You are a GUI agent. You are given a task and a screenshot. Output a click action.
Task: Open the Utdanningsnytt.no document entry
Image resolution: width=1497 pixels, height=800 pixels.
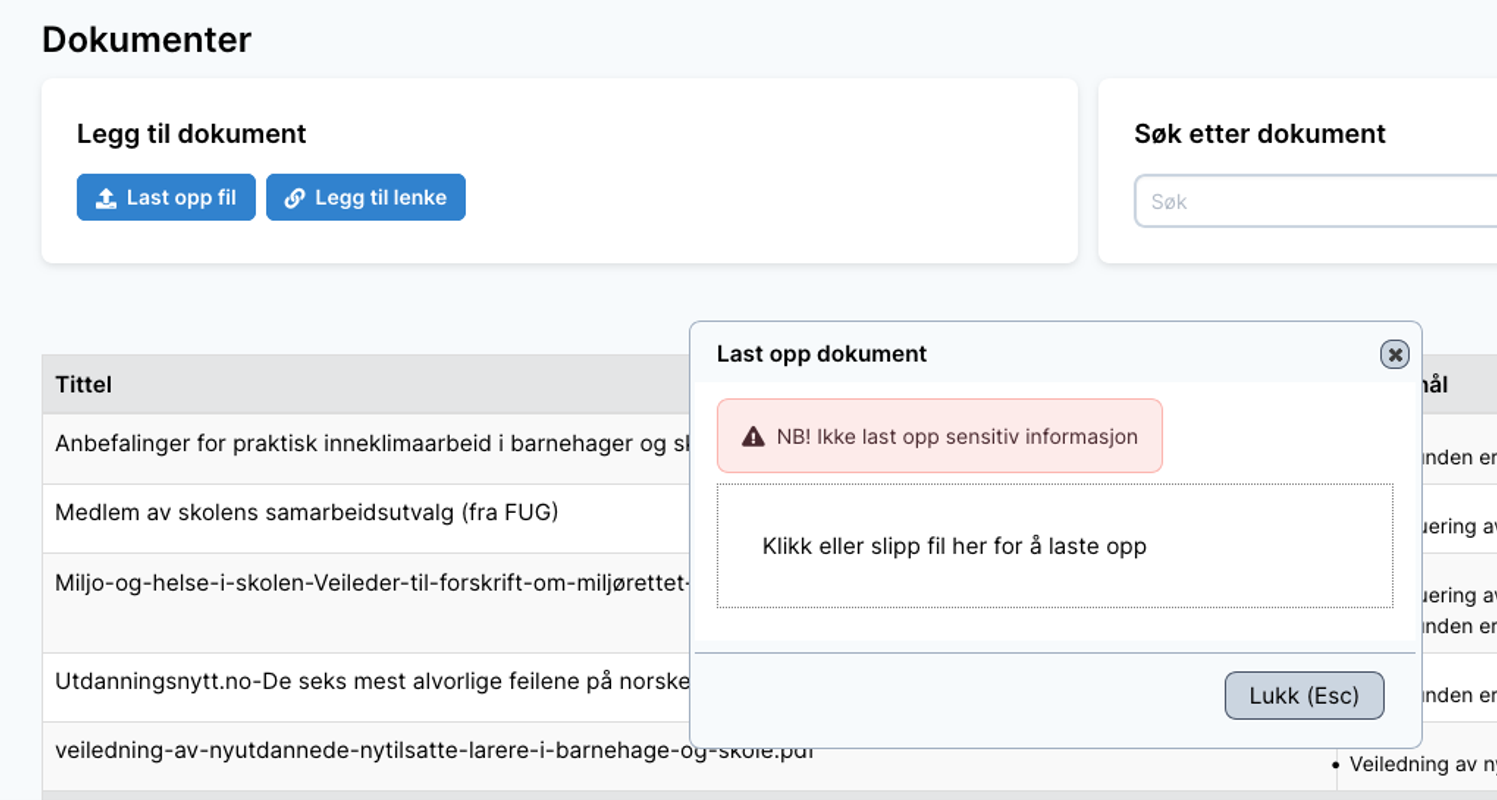pos(370,681)
